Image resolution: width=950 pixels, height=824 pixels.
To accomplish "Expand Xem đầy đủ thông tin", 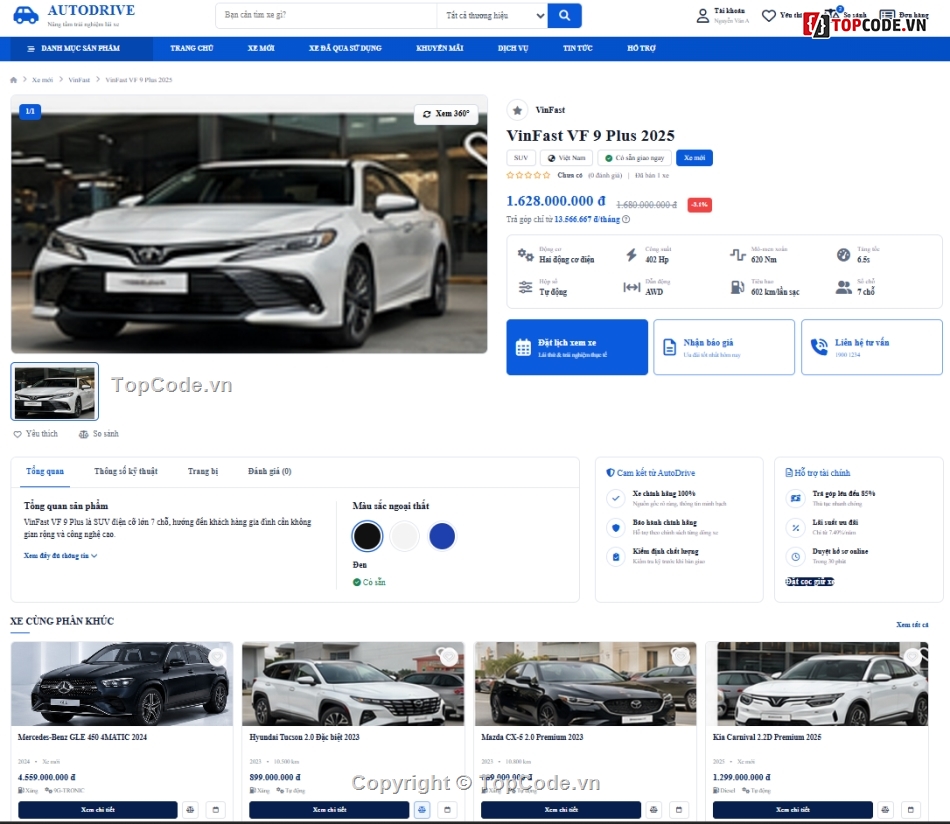I will coord(61,556).
